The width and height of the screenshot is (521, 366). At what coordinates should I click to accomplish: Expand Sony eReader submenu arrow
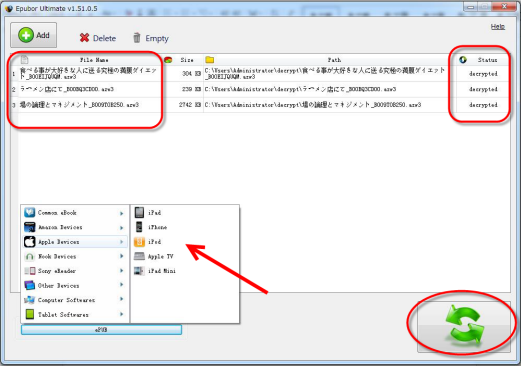point(122,271)
